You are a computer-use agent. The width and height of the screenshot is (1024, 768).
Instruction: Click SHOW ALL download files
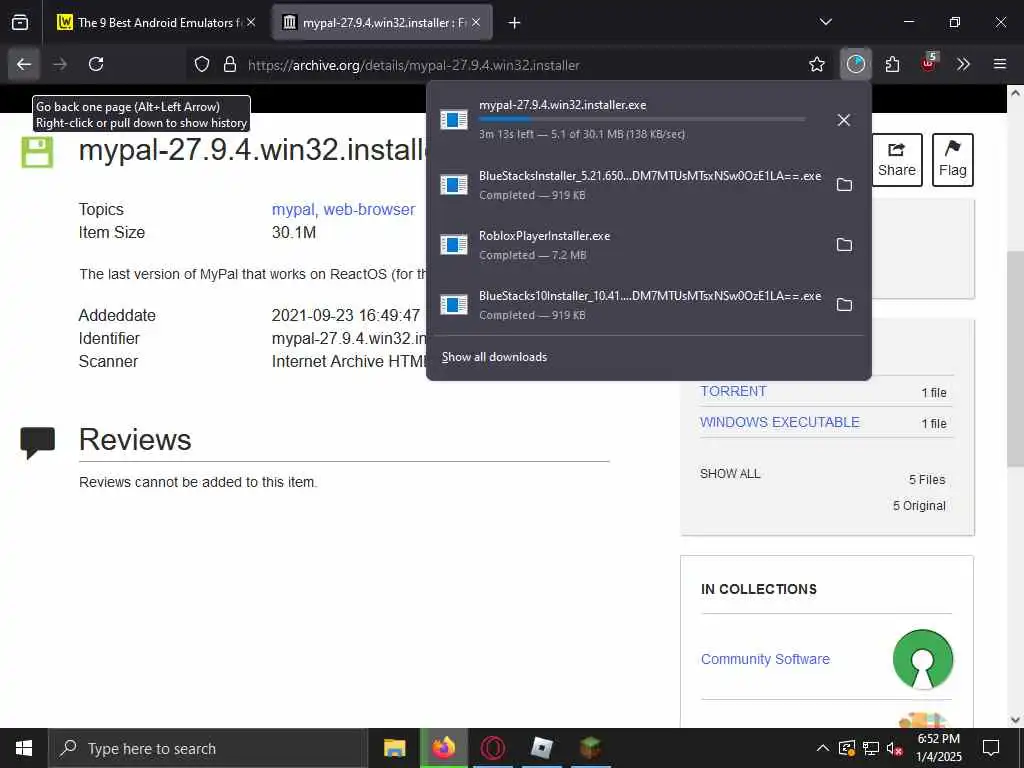pyautogui.click(x=730, y=473)
